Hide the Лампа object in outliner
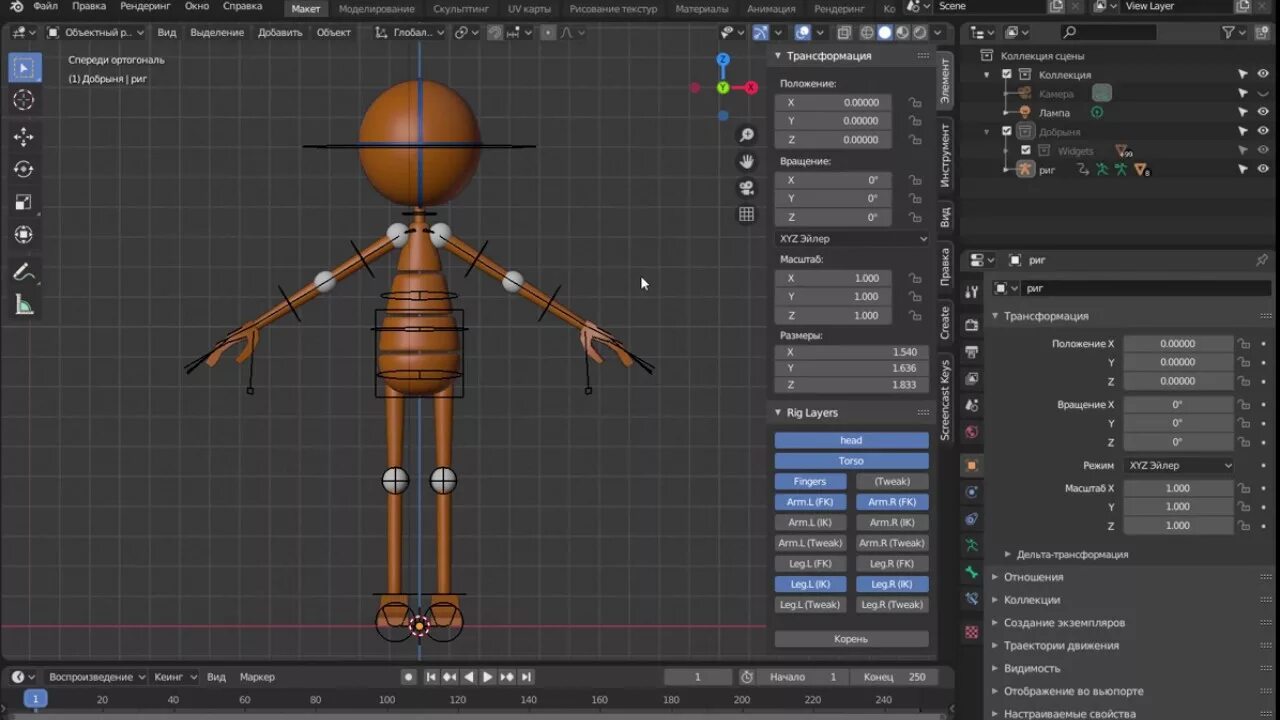1280x720 pixels. pyautogui.click(x=1263, y=112)
